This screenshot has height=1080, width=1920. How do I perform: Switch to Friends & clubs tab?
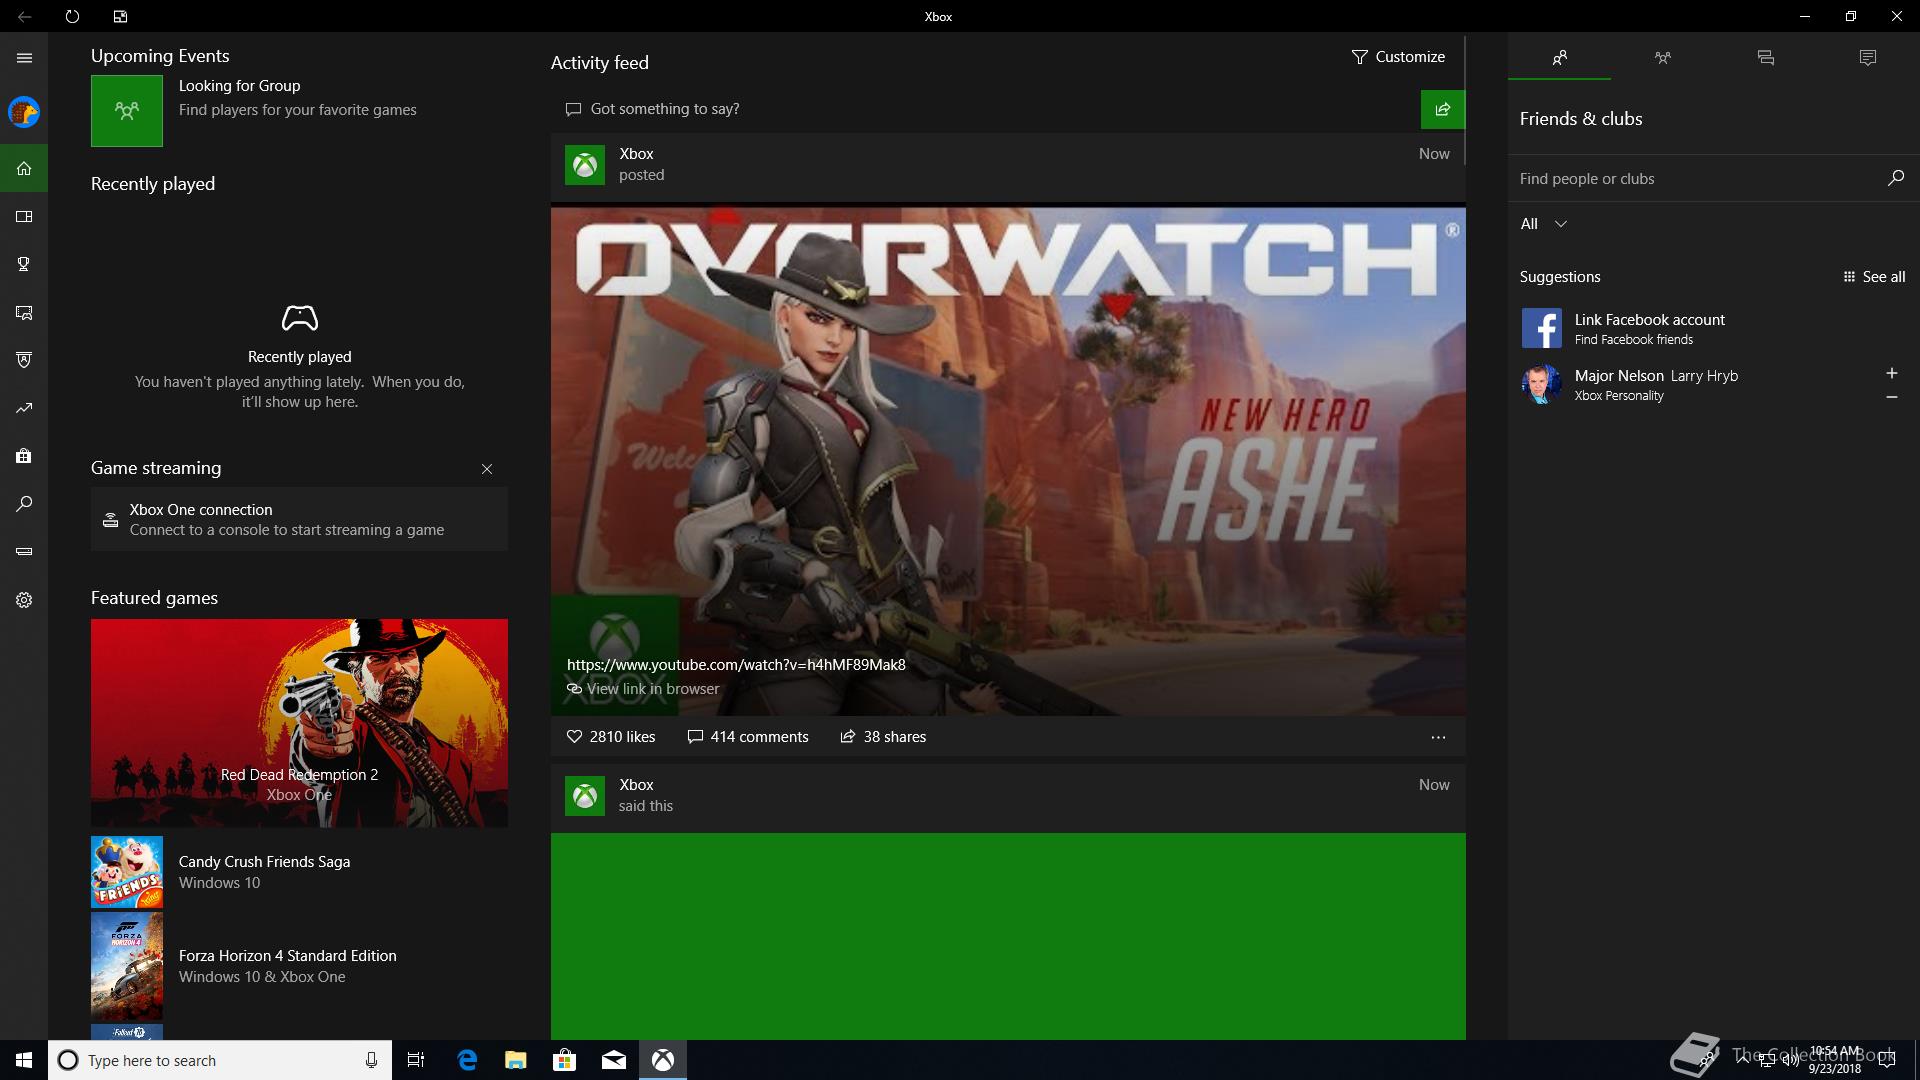coord(1559,58)
